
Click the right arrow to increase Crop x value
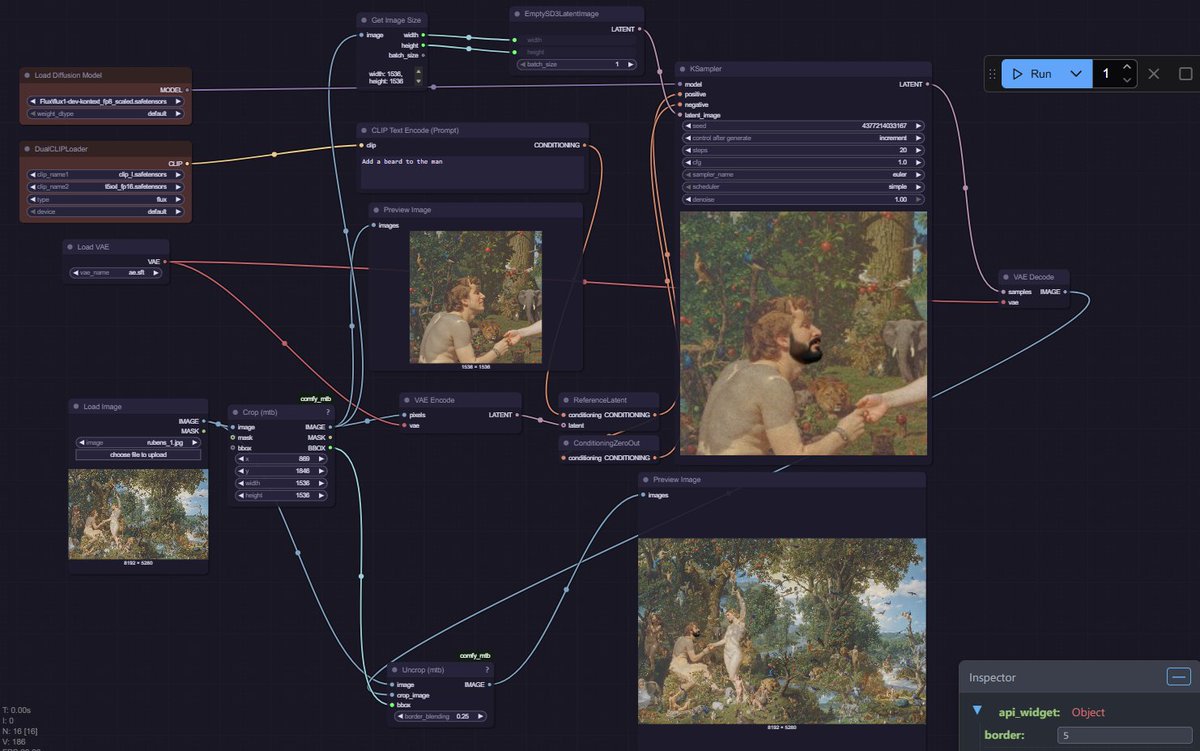pos(321,459)
